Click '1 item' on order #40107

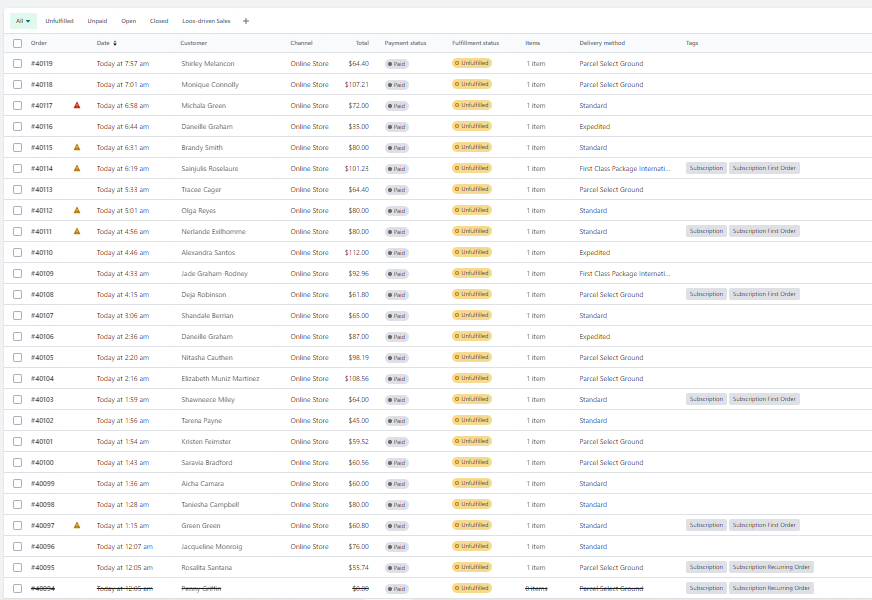(x=536, y=315)
